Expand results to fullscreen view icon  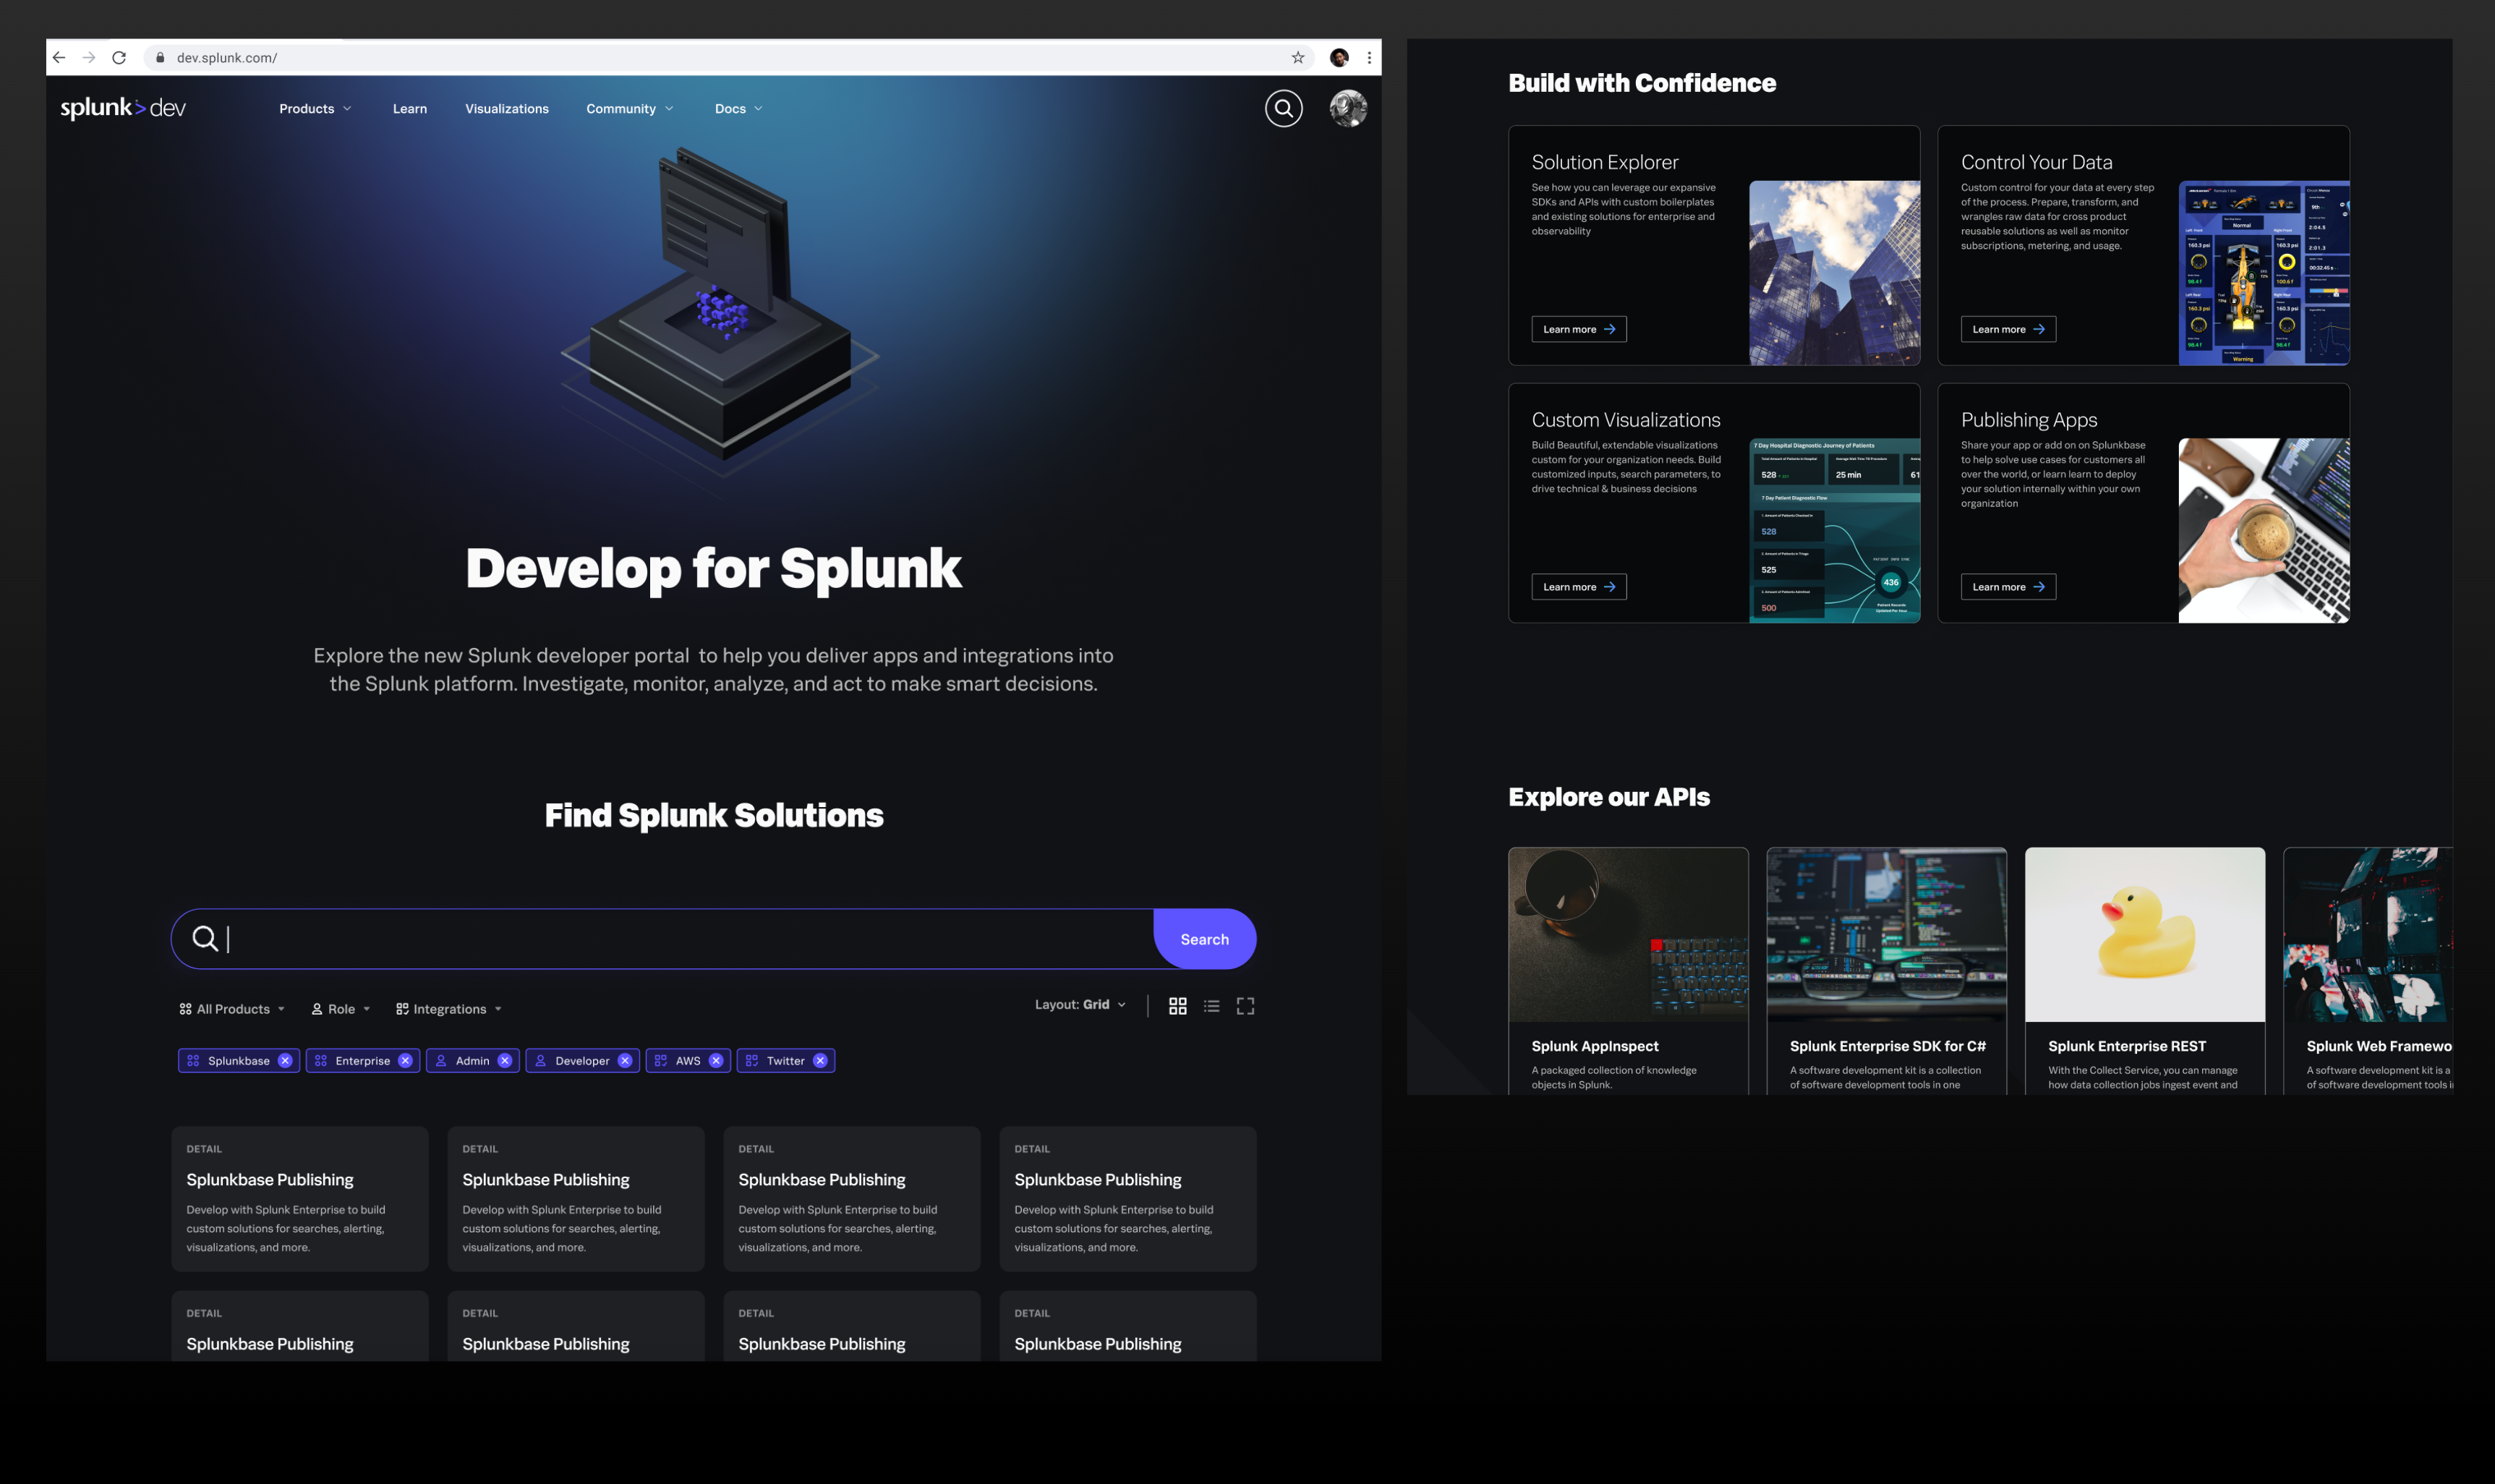tap(1245, 1006)
